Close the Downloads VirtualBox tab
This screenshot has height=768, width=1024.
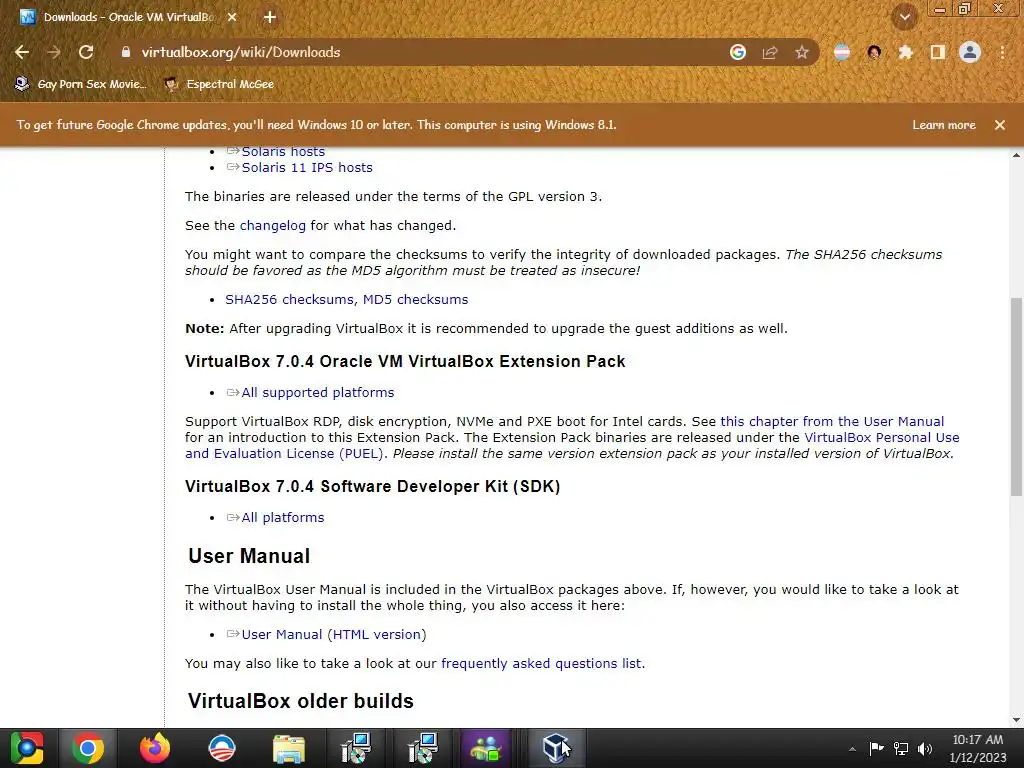(x=232, y=17)
